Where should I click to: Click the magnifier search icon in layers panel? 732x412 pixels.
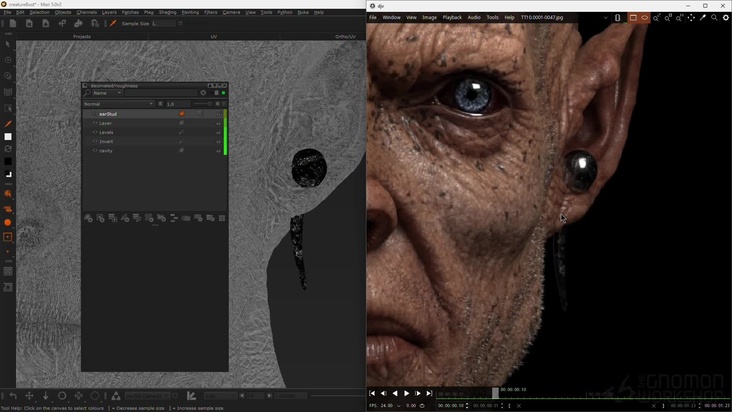(87, 93)
